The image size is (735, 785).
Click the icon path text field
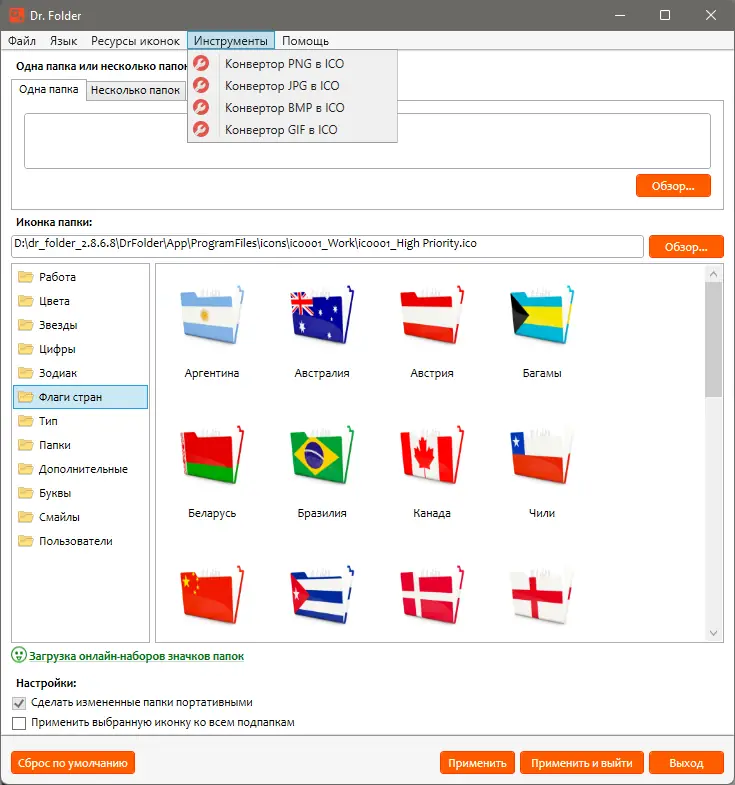pos(327,246)
